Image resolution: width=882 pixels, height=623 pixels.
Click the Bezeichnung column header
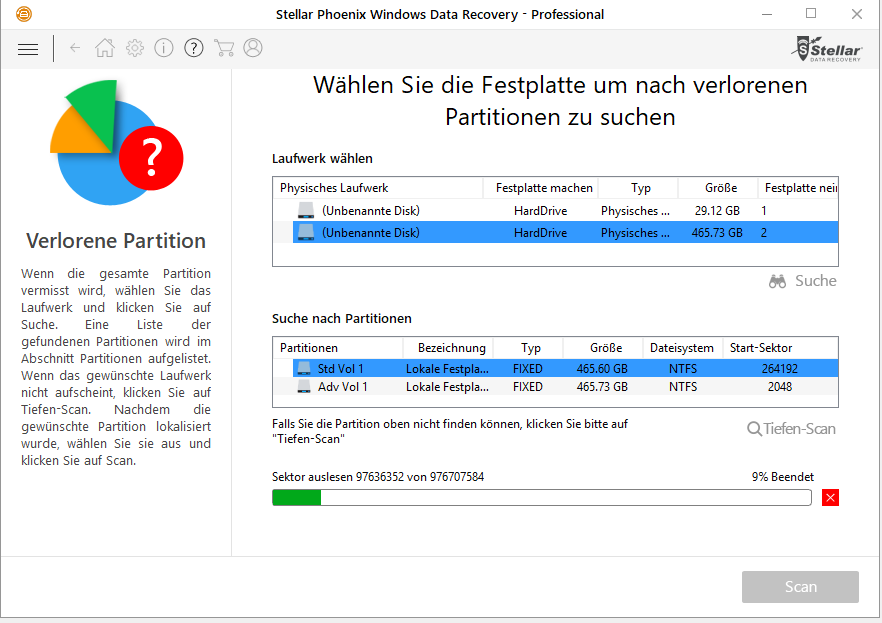[x=449, y=348]
